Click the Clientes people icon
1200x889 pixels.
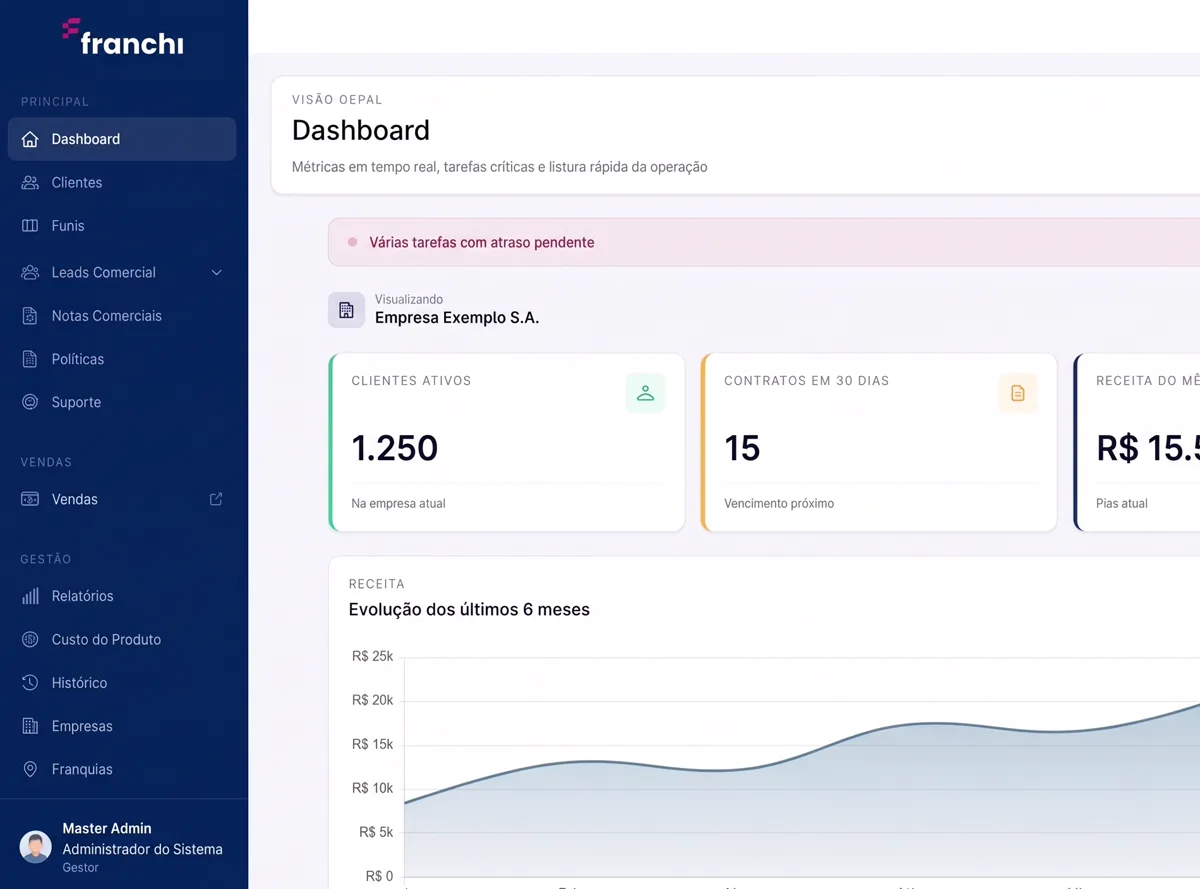point(30,182)
